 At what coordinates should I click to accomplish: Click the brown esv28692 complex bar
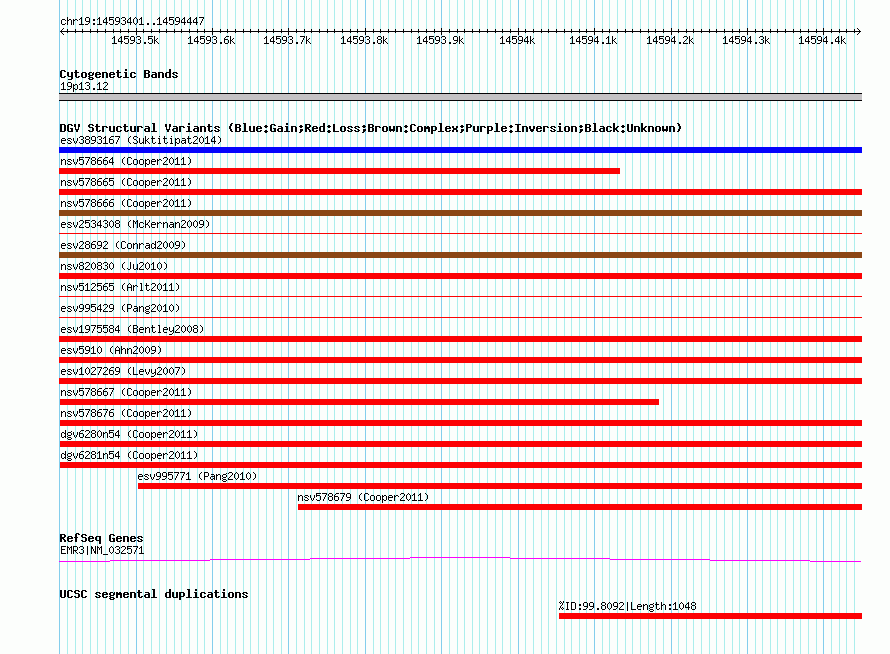pos(460,255)
